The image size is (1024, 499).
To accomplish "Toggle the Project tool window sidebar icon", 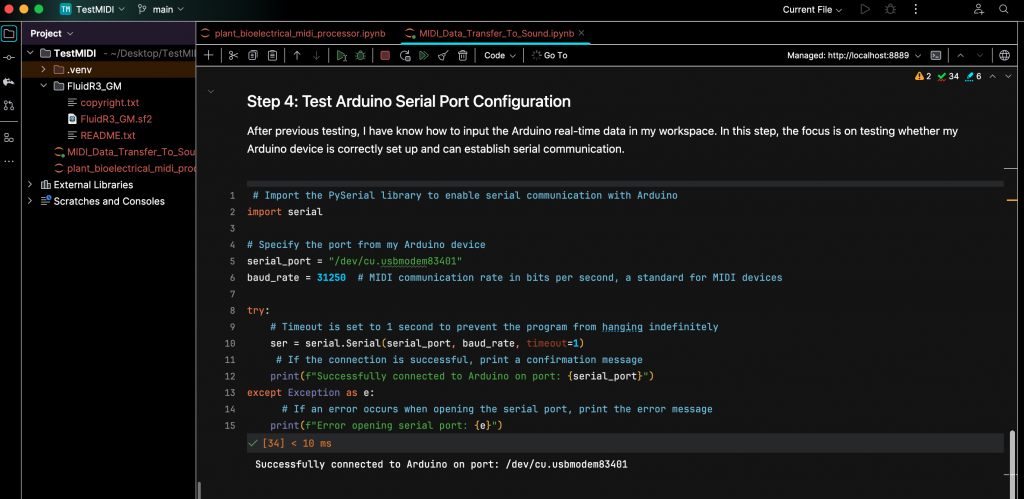I will click(9, 33).
